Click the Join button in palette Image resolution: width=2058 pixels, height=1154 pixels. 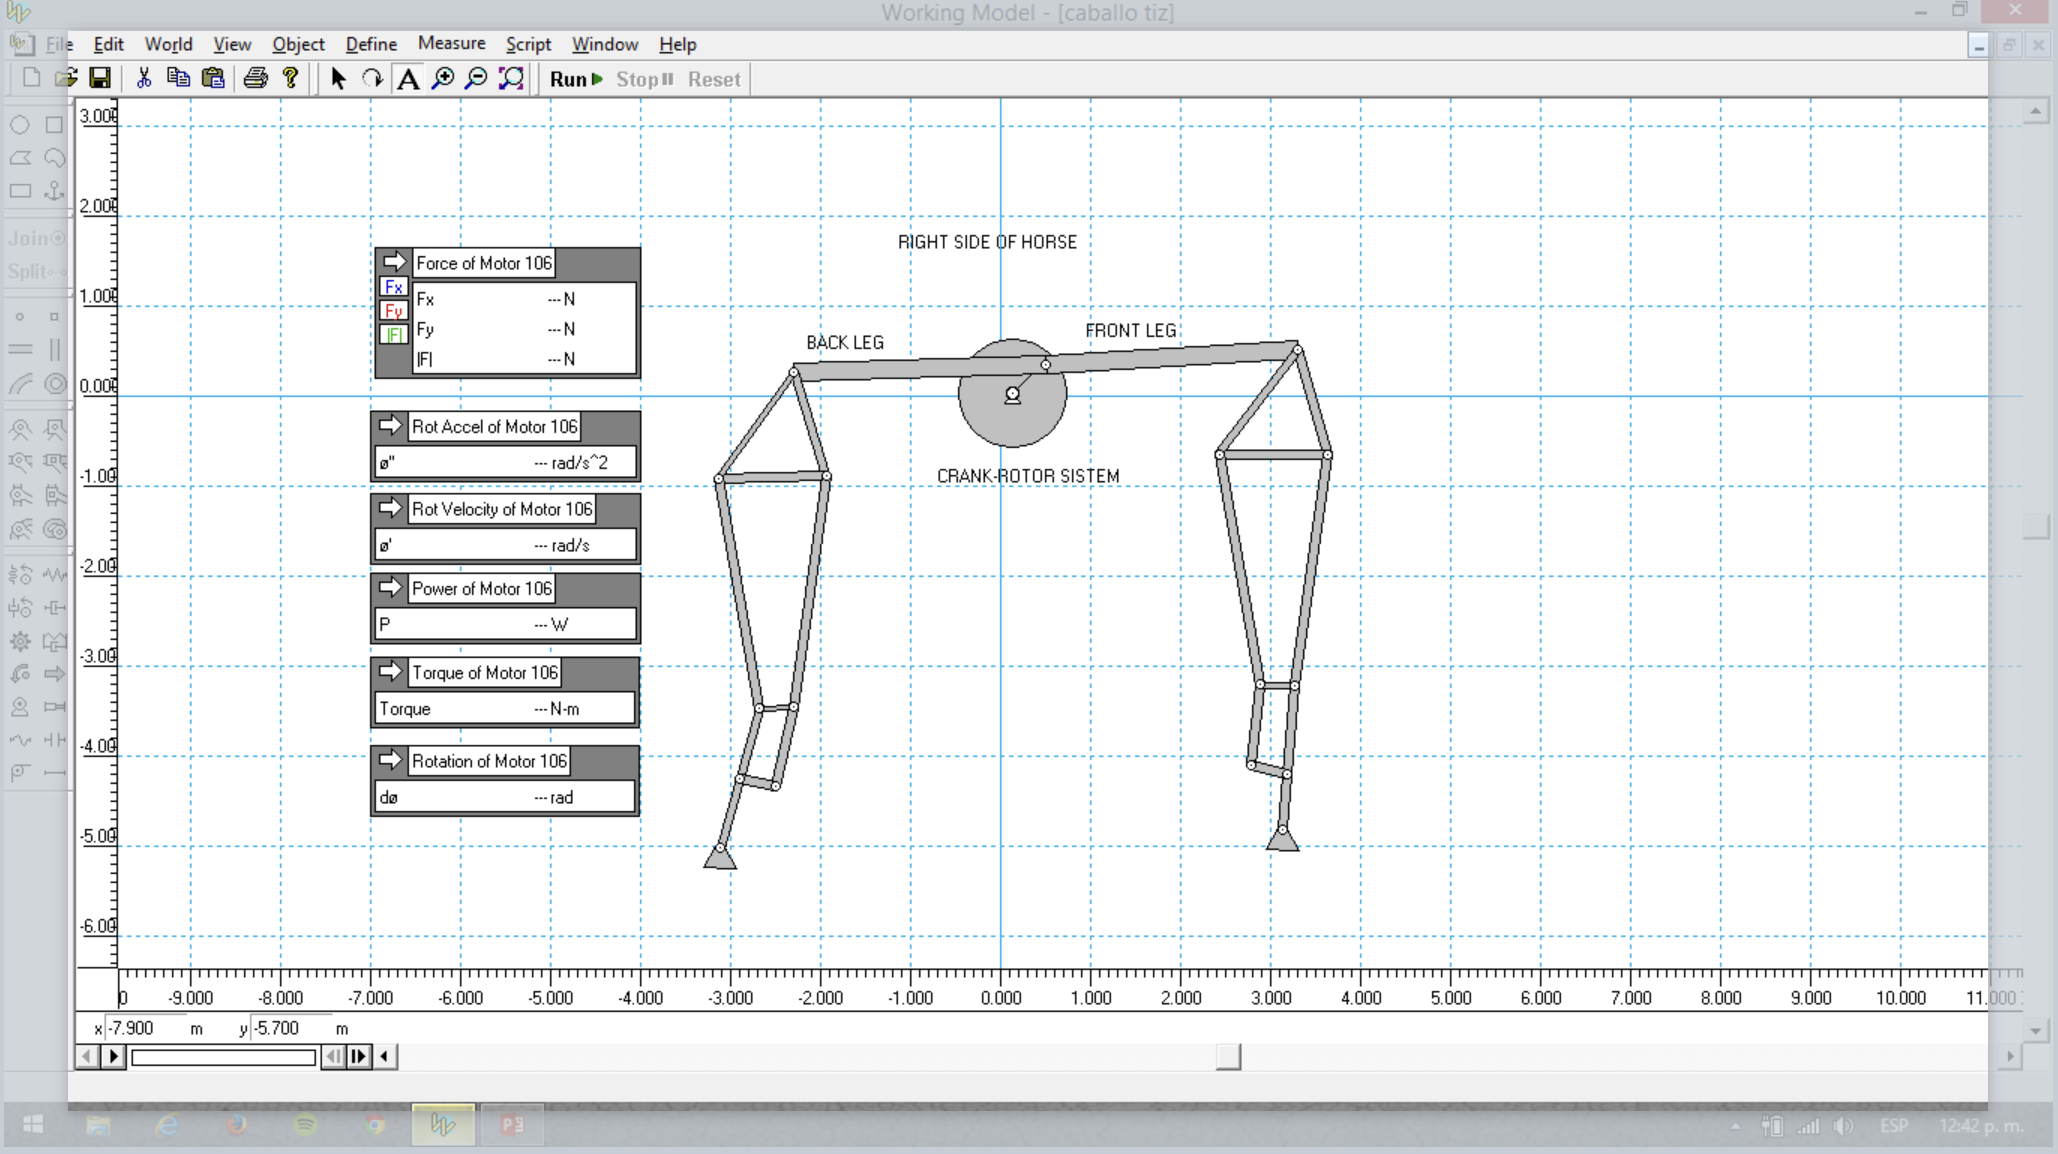pyautogui.click(x=37, y=238)
